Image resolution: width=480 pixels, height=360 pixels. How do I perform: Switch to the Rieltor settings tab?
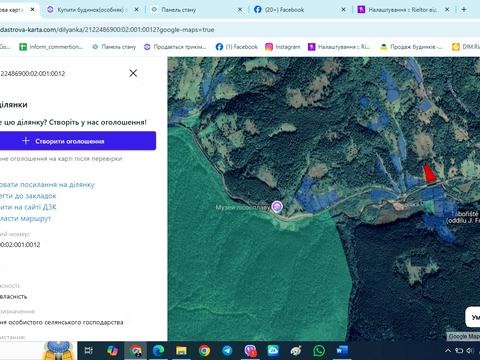(x=402, y=10)
